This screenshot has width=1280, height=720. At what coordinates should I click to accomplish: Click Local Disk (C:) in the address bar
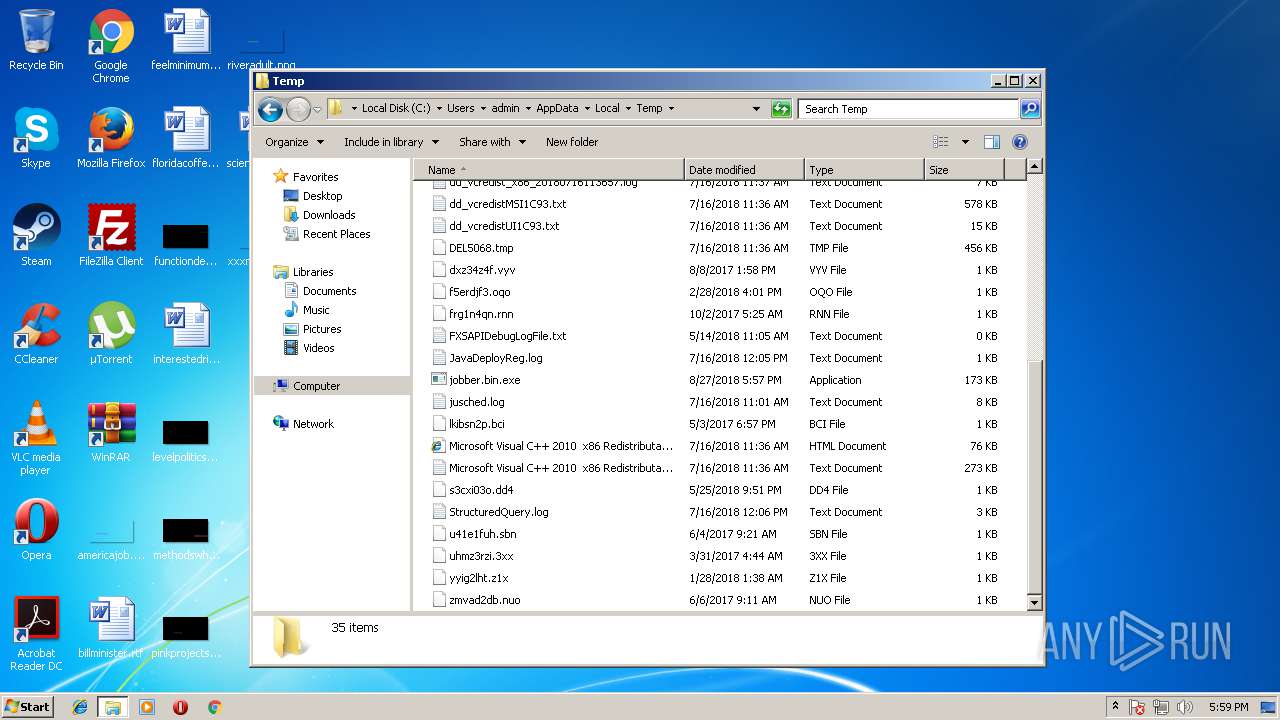396,109
